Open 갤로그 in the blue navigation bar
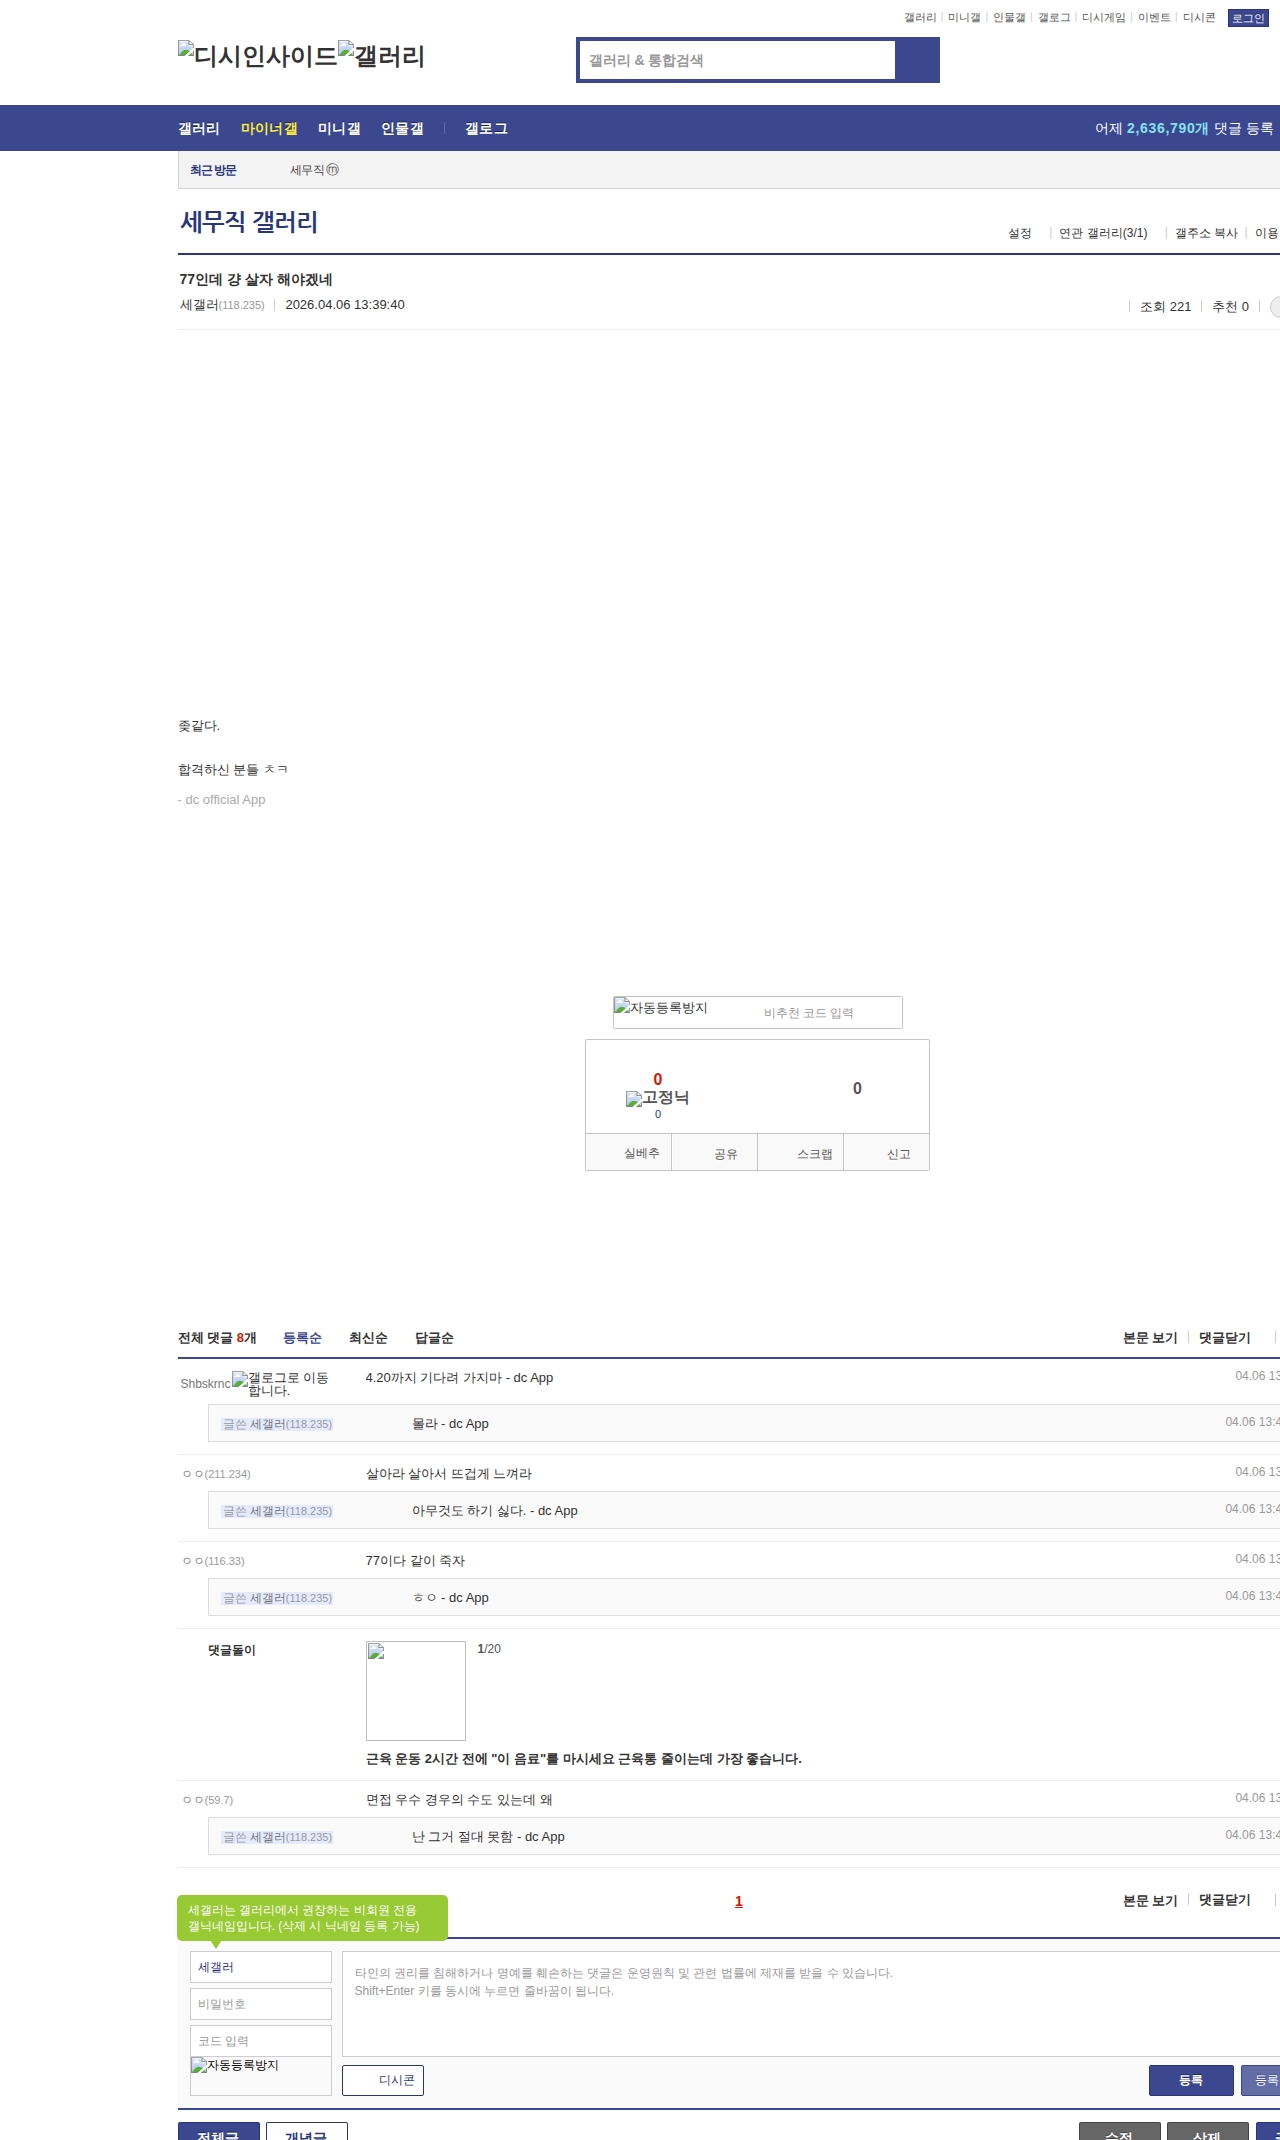 [486, 129]
